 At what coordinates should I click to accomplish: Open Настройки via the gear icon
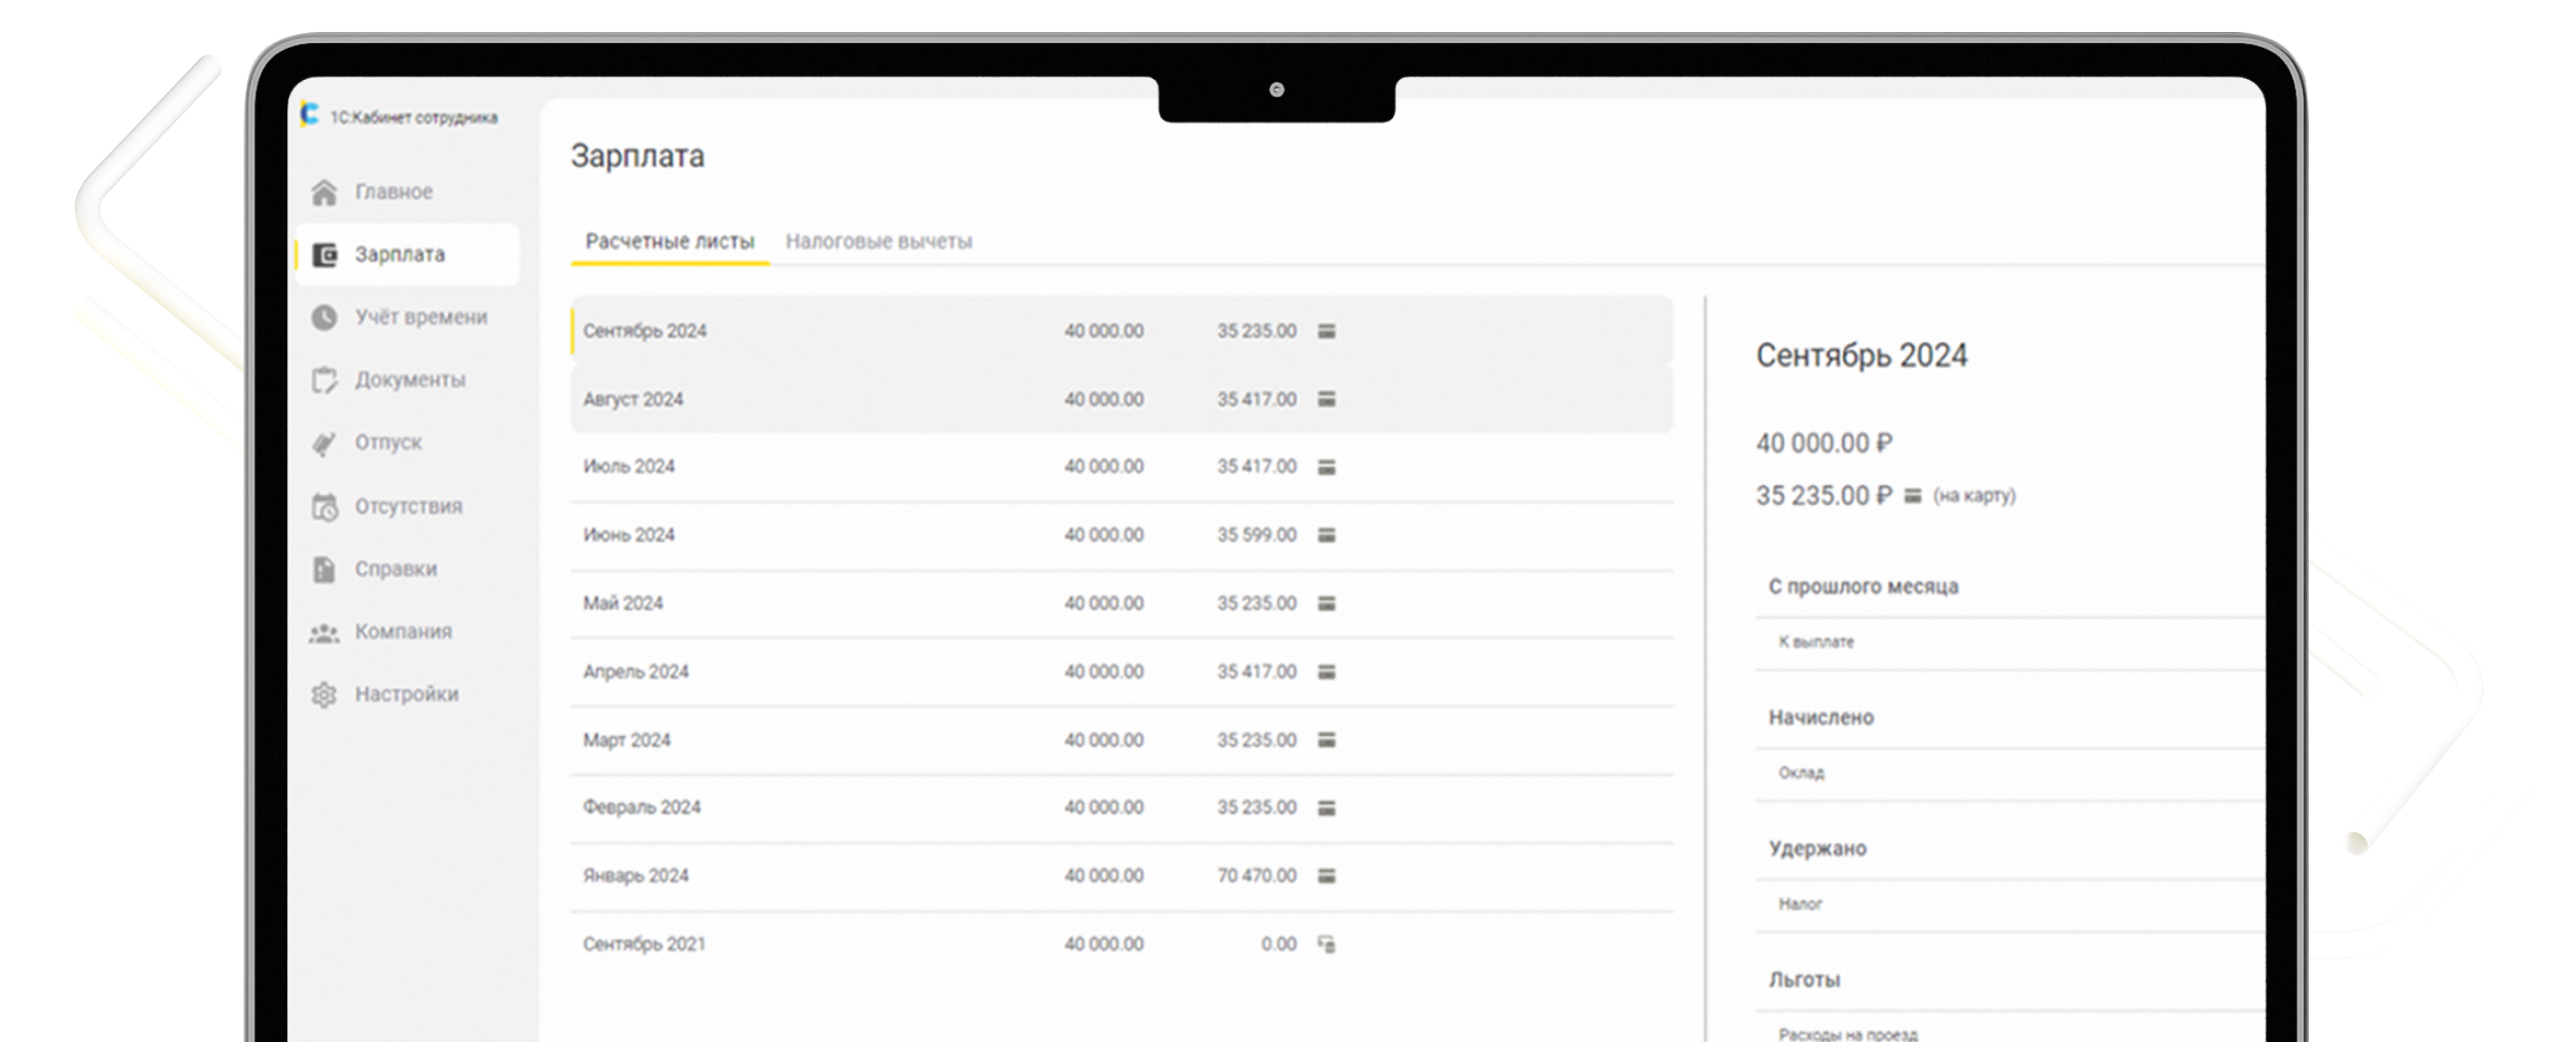click(x=324, y=694)
